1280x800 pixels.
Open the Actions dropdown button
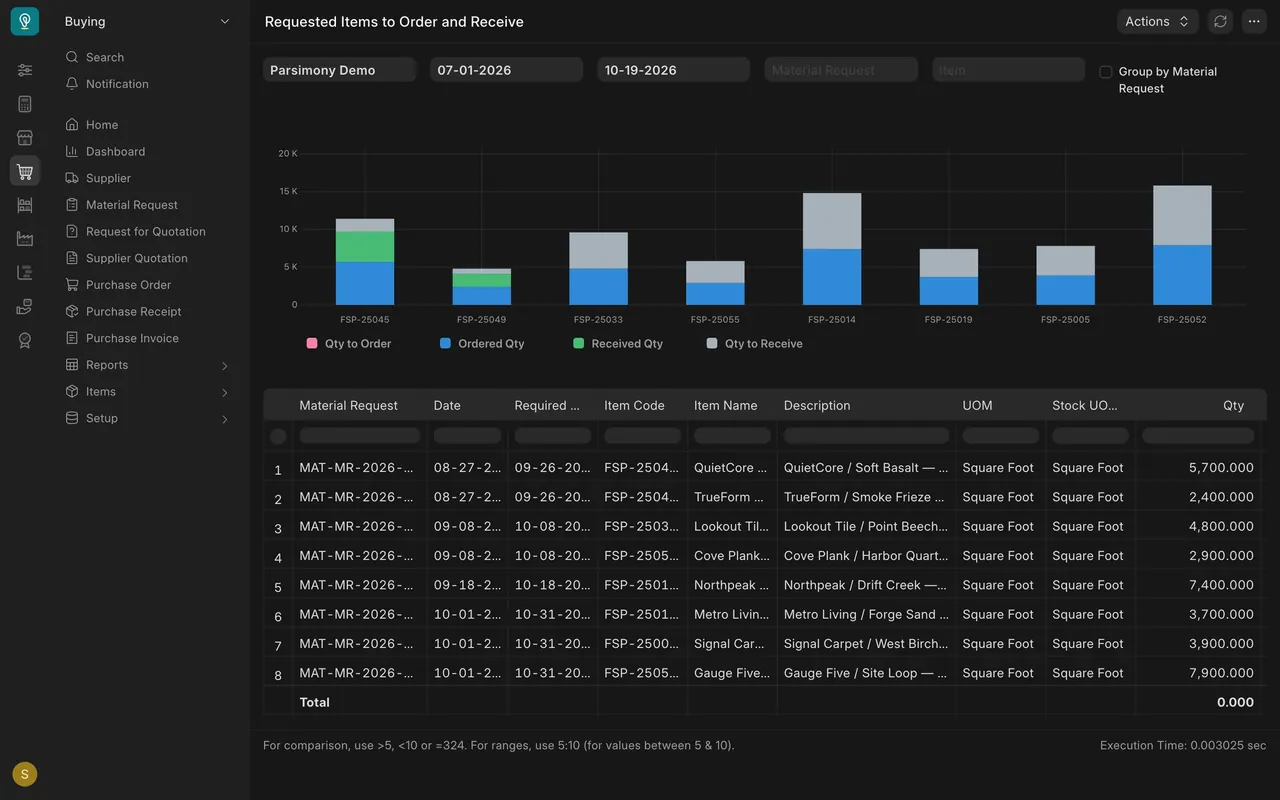1157,21
